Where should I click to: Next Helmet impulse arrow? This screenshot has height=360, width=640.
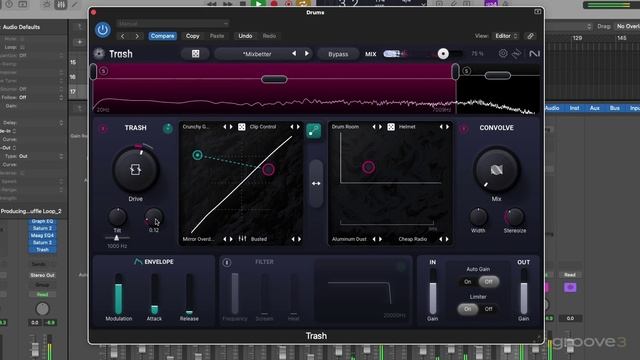(448, 127)
